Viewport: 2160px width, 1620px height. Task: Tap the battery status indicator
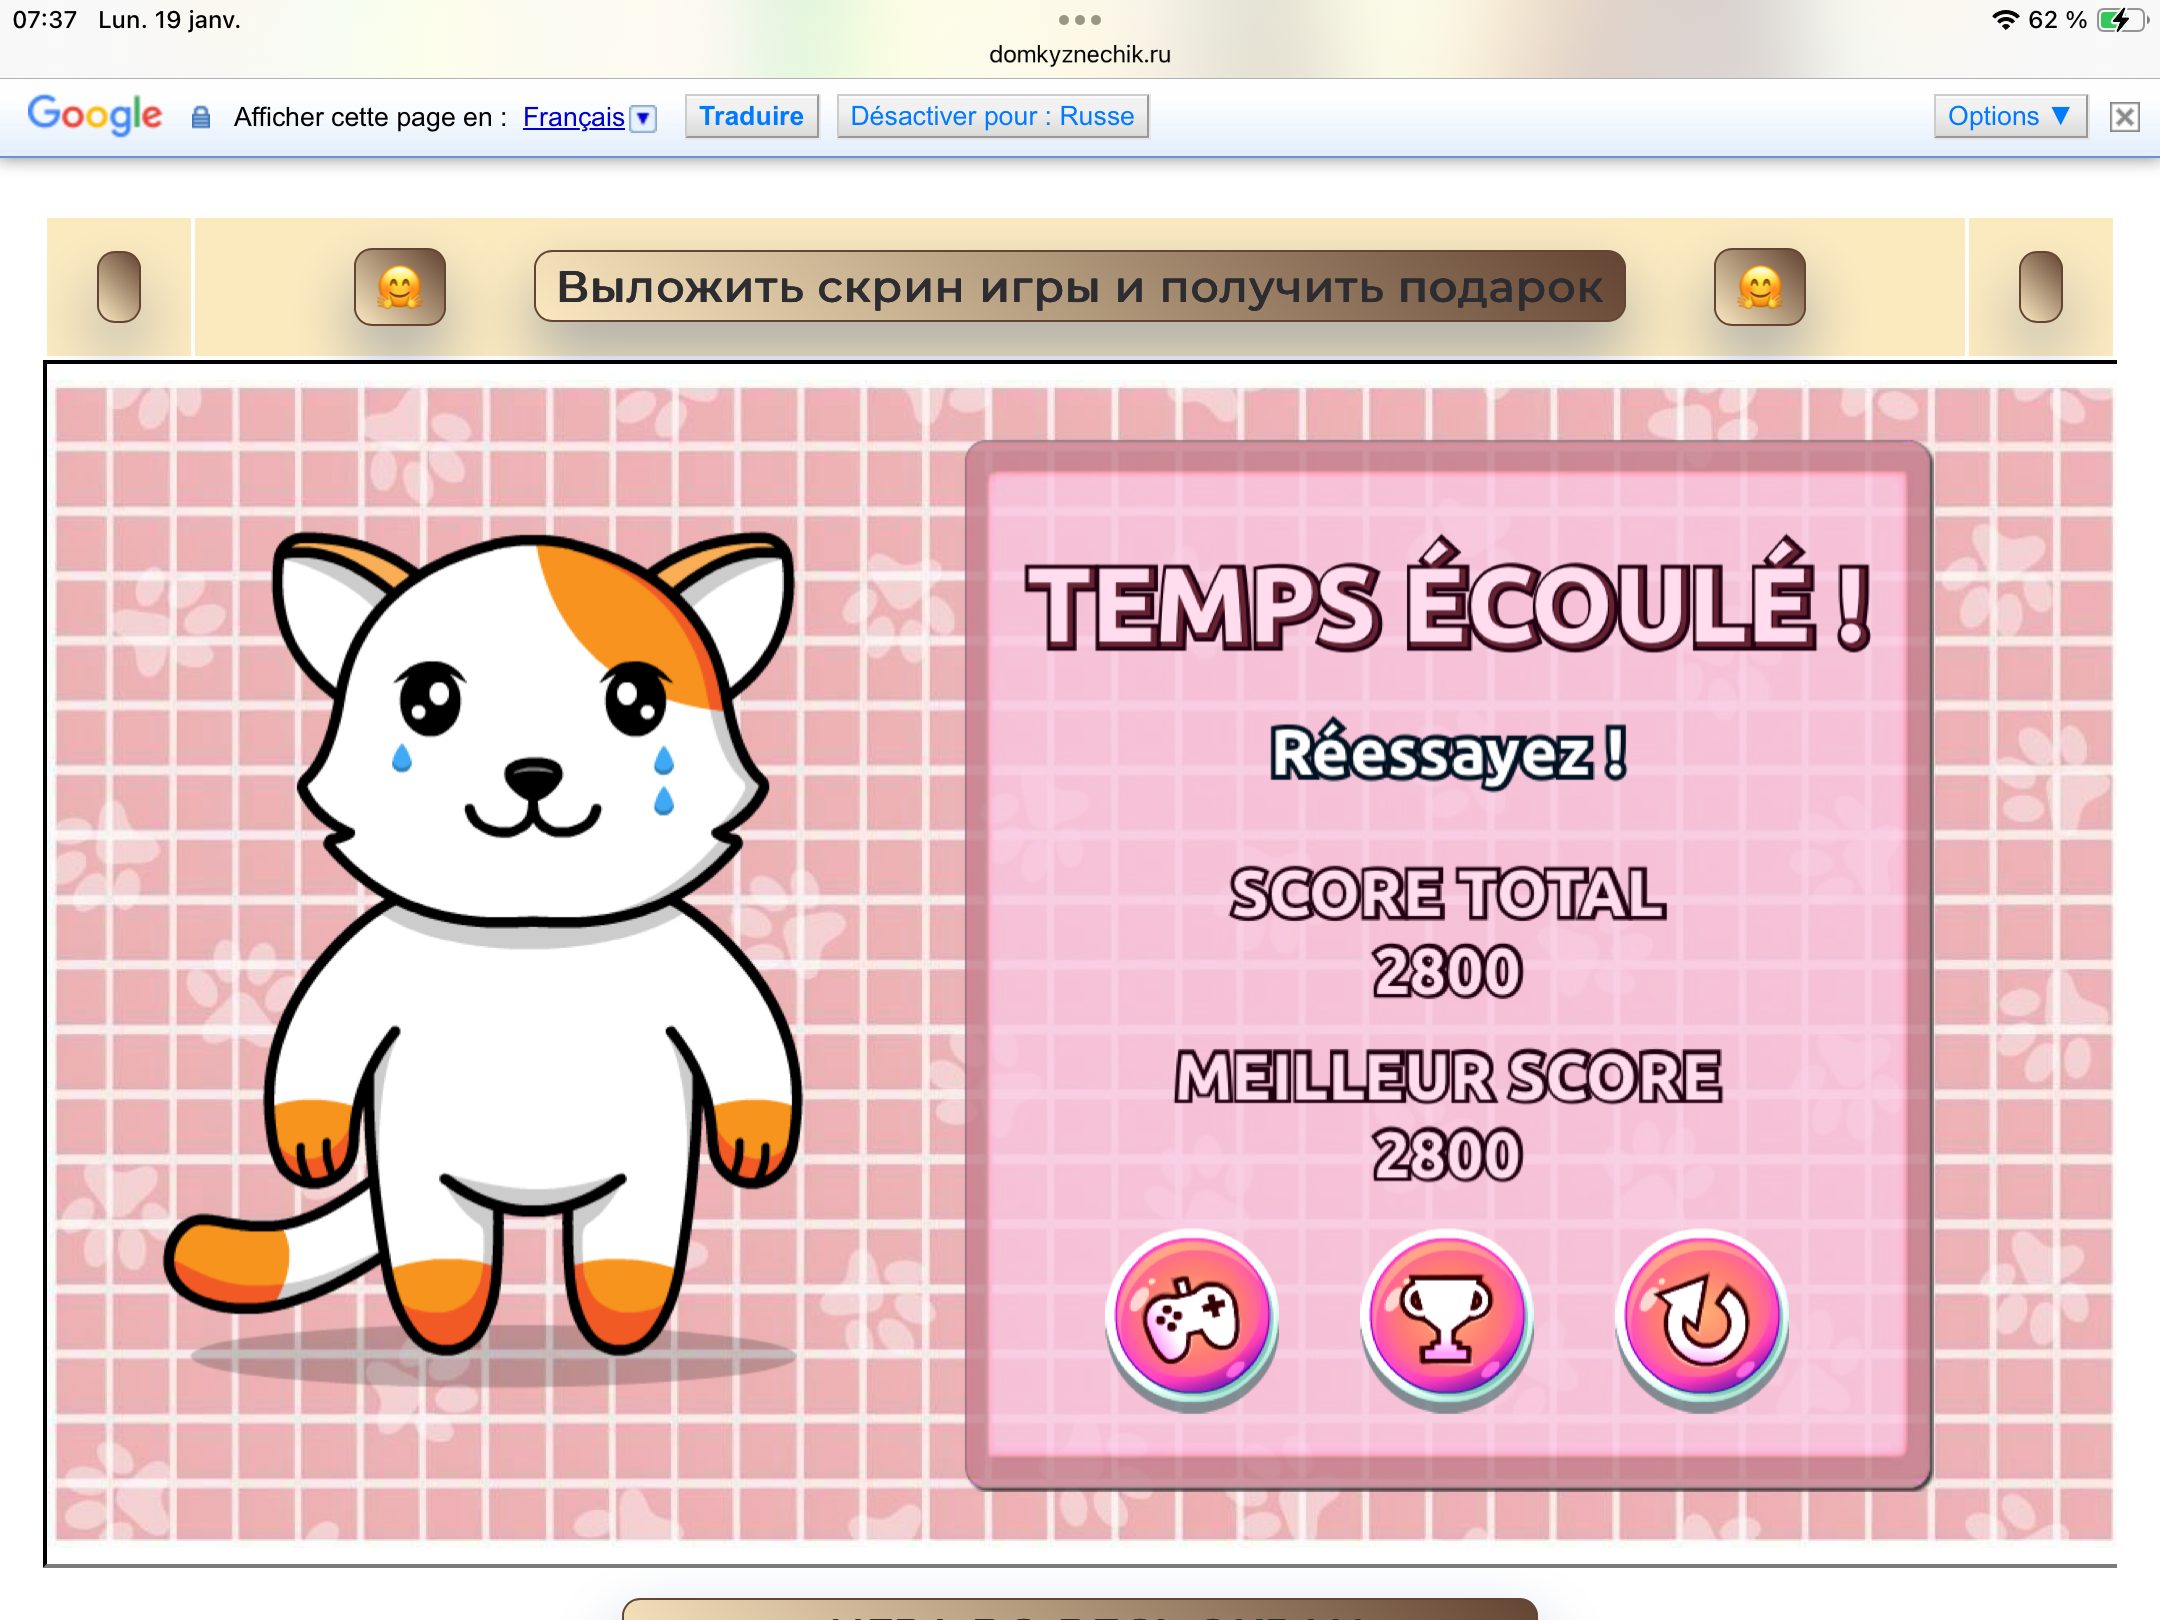tap(2119, 20)
